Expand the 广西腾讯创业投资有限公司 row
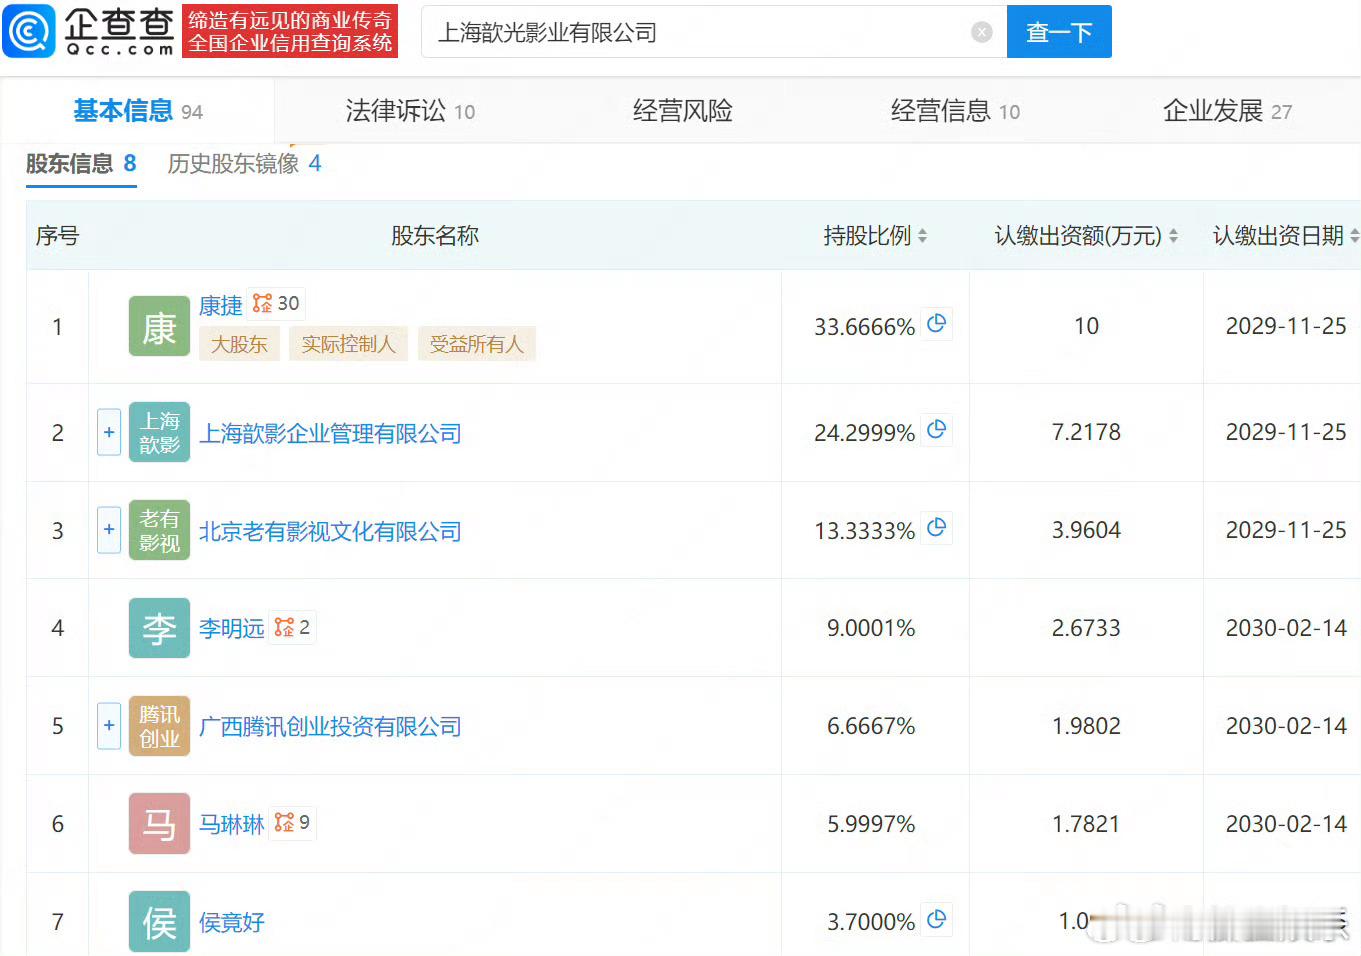This screenshot has height=956, width=1361. 109,725
